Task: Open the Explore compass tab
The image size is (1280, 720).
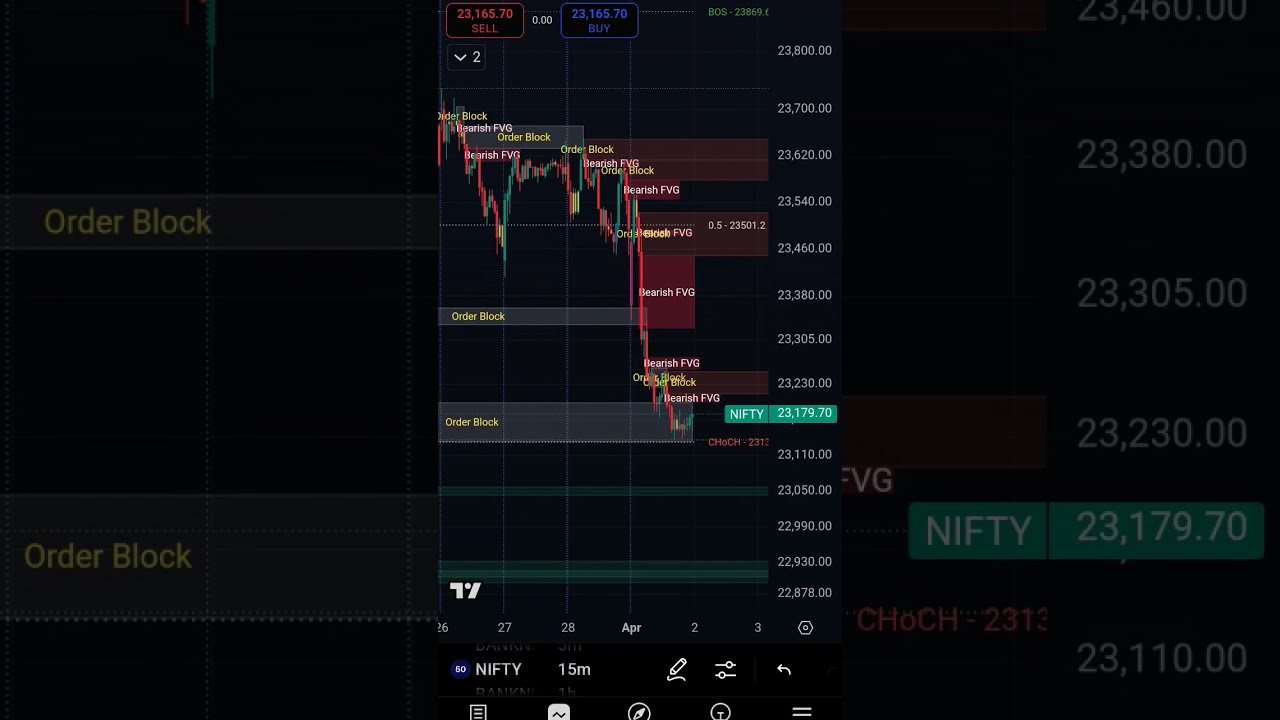Action: (639, 711)
